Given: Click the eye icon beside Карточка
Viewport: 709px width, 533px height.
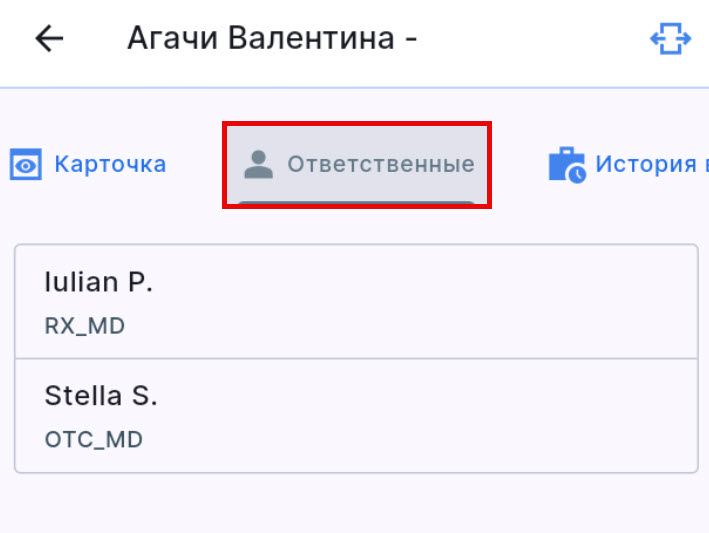Looking at the screenshot, I should [x=26, y=165].
